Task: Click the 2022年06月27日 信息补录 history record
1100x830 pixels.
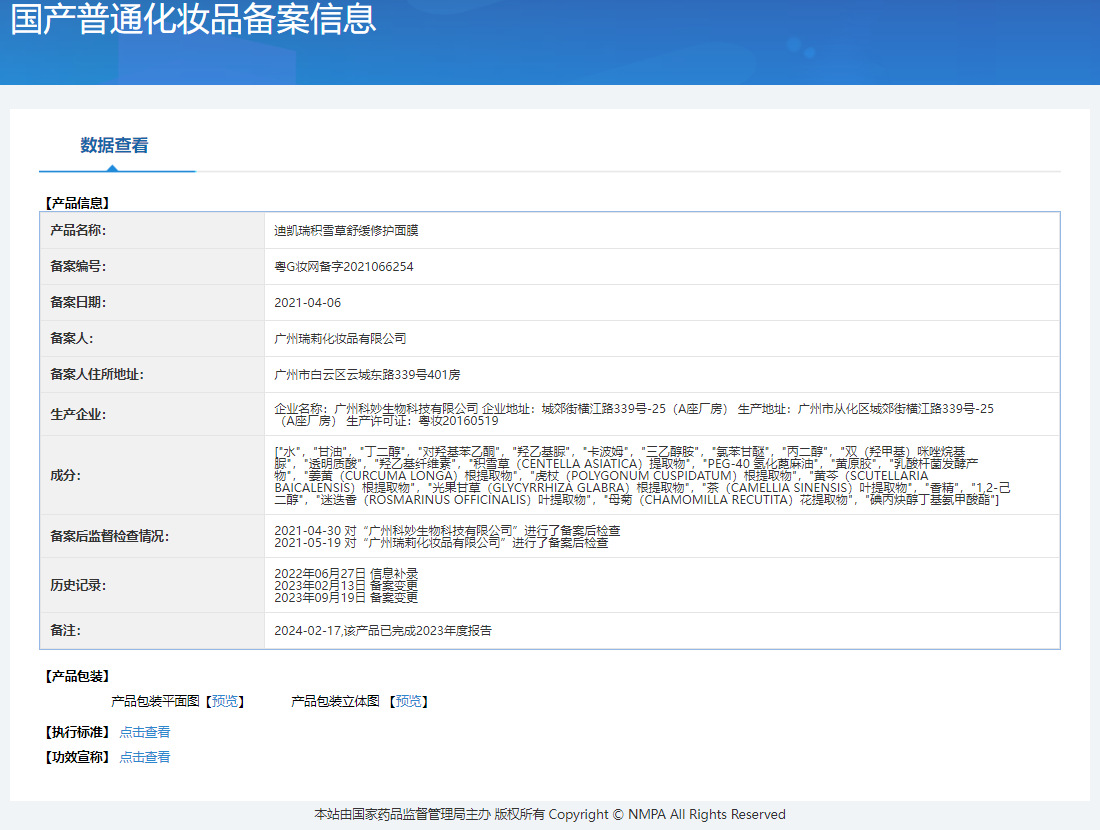Action: click(x=346, y=573)
